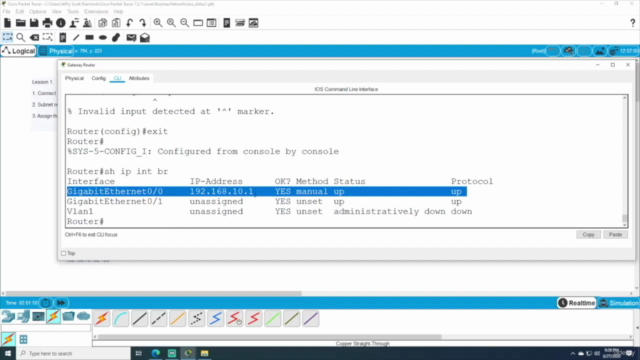Open the Attributes tab in Gateway Router
Viewport: 640px width, 360px height.
[139, 78]
